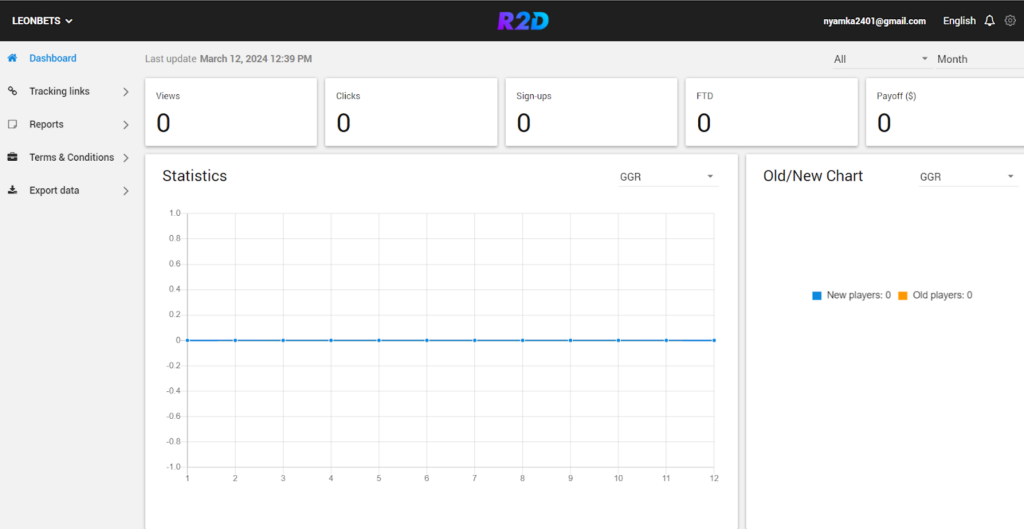Select the FTD stat card

(x=772, y=112)
